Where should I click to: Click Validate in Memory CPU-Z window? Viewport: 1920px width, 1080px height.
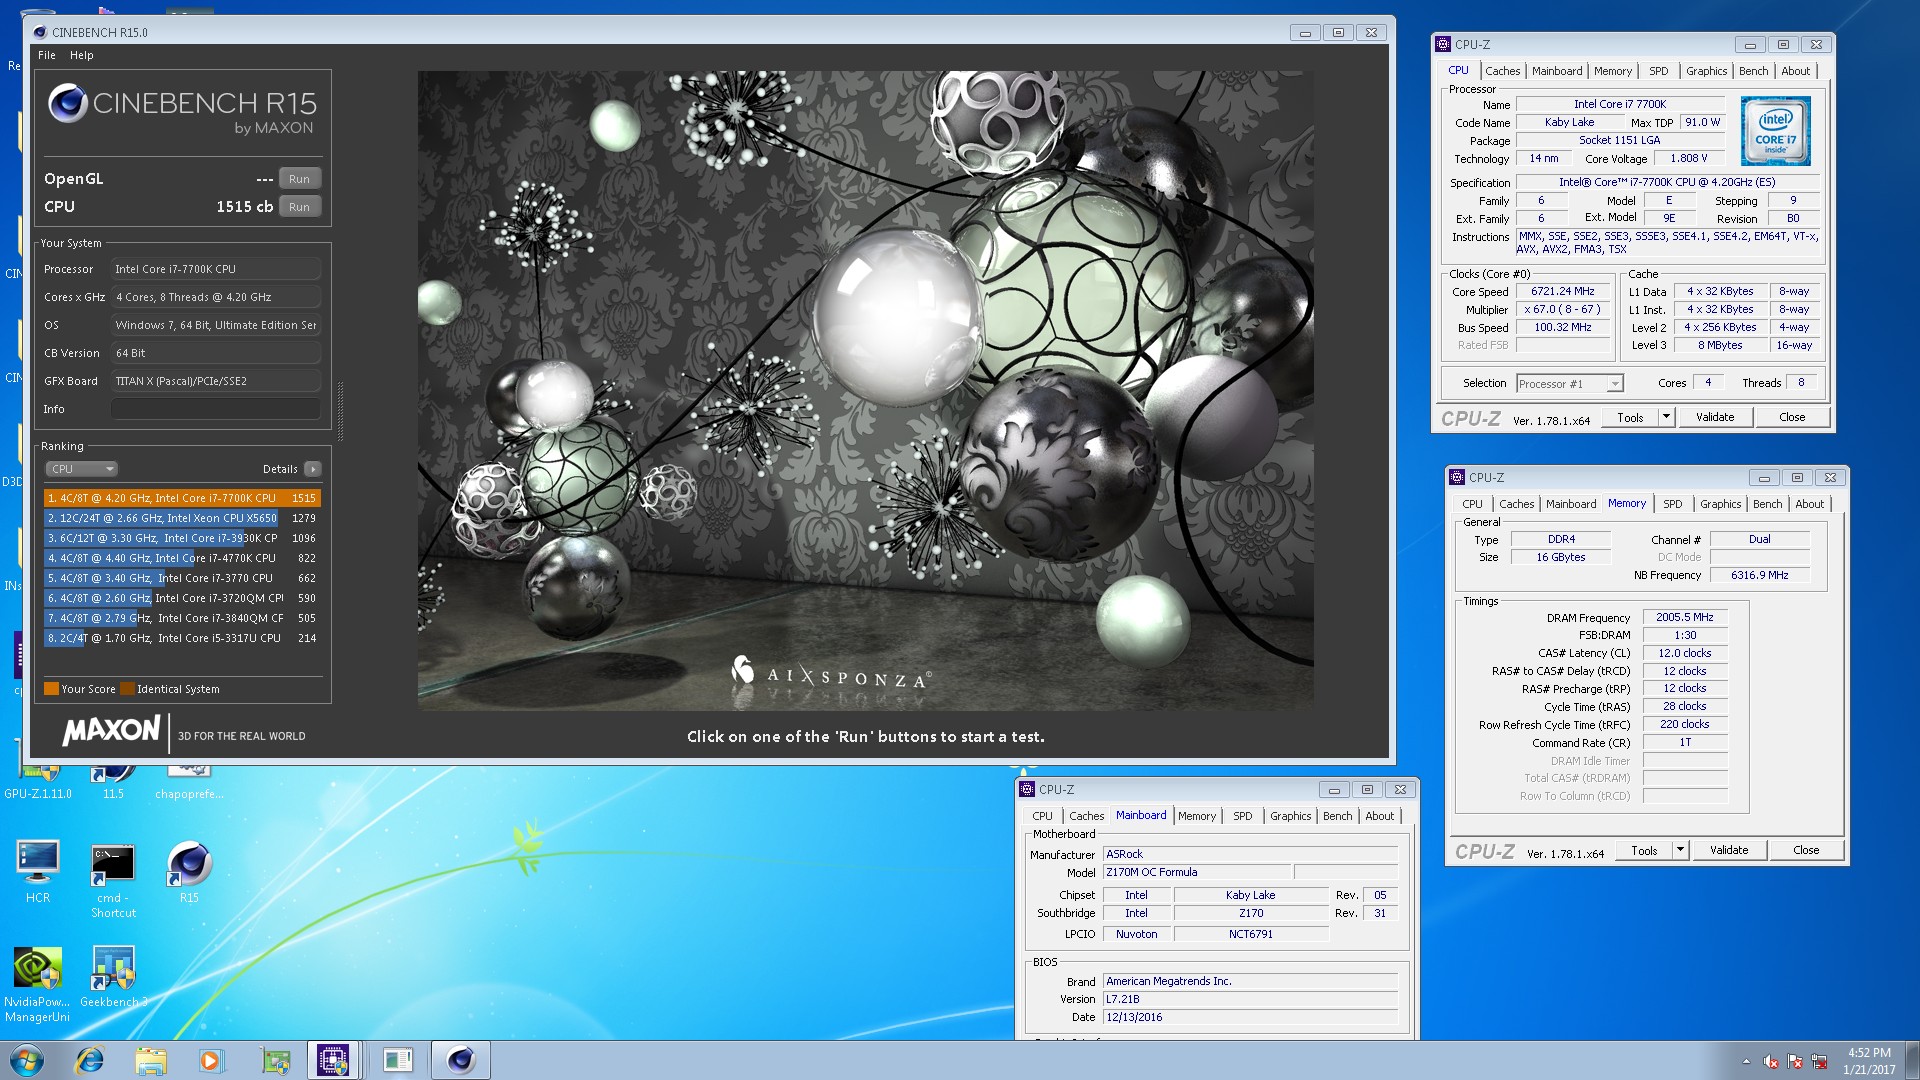(1729, 851)
